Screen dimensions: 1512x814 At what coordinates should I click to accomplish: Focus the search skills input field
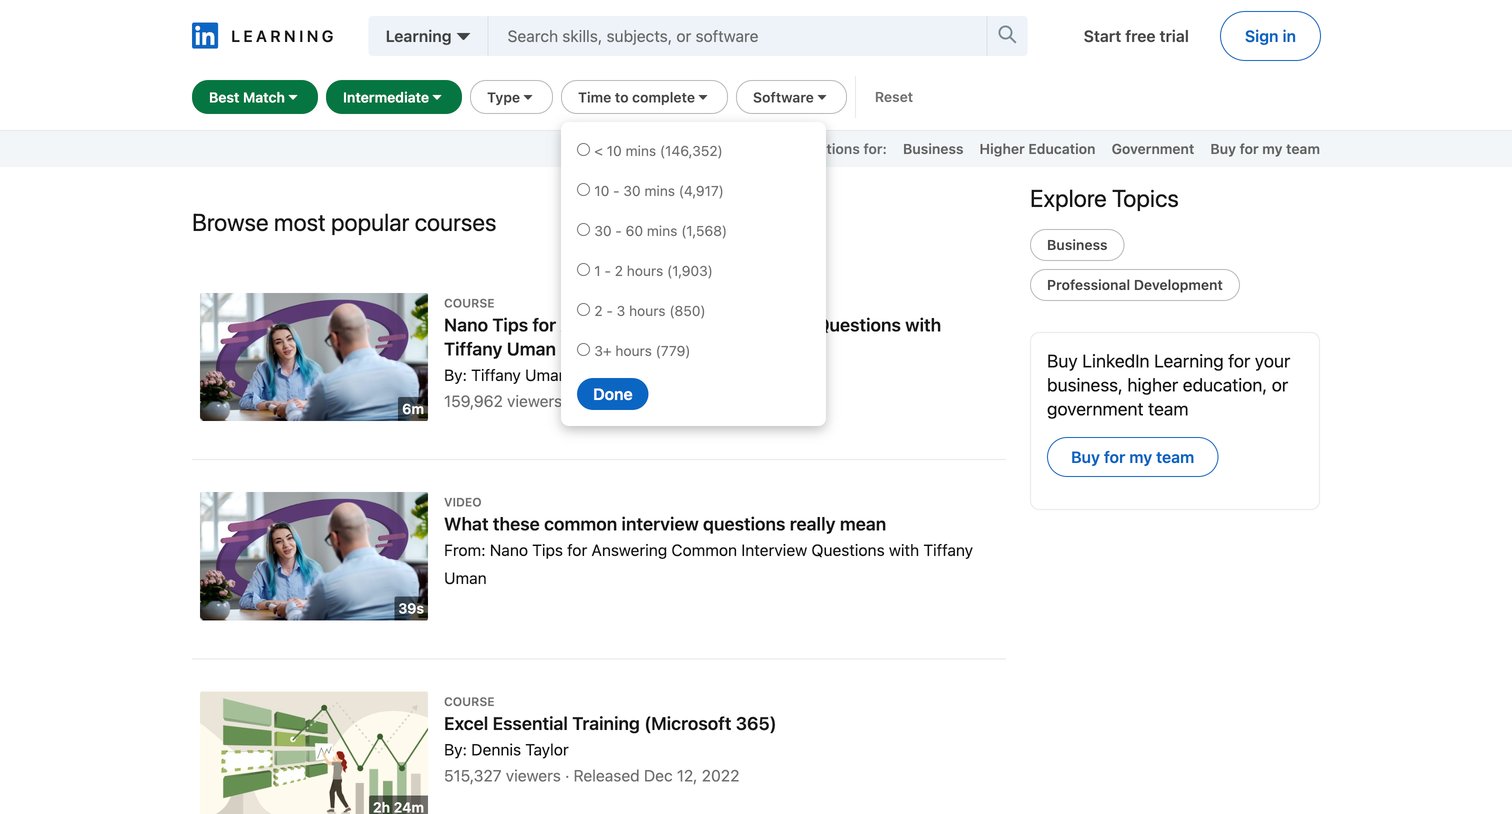coord(738,36)
